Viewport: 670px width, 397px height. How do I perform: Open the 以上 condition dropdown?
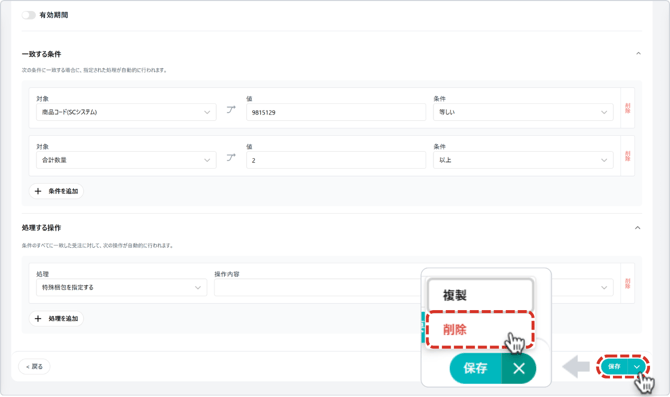pos(523,160)
